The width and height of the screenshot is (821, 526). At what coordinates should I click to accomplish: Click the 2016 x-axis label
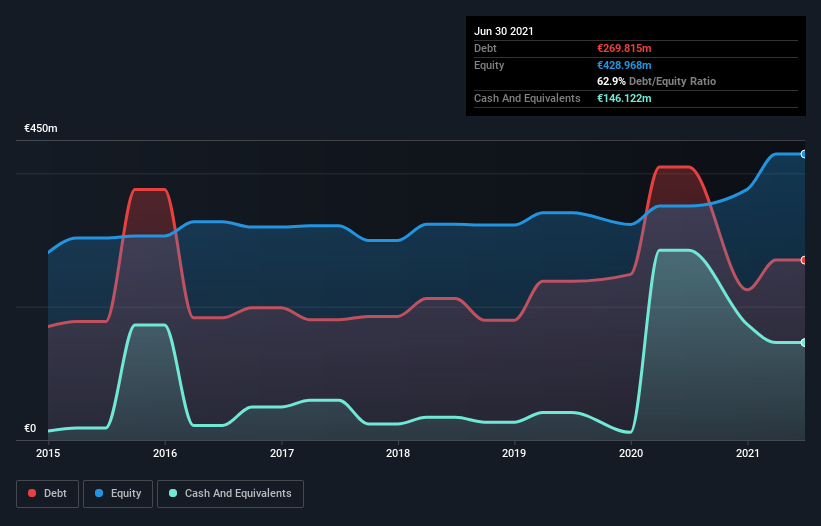(x=165, y=453)
